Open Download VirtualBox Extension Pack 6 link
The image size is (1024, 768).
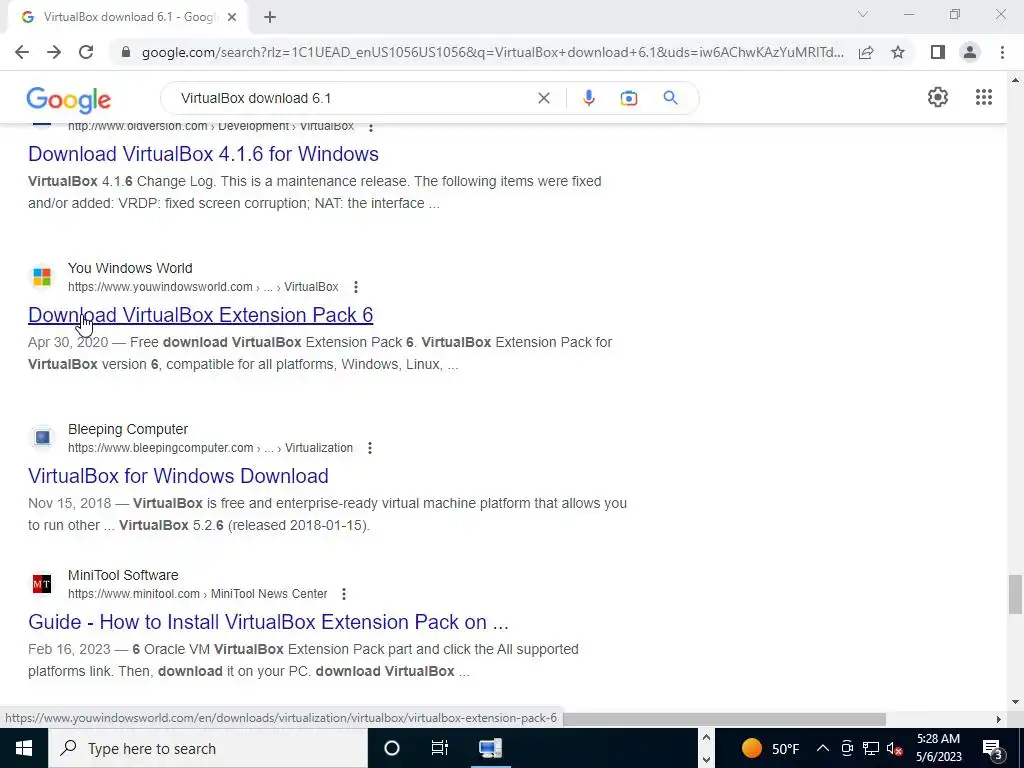[x=200, y=315]
